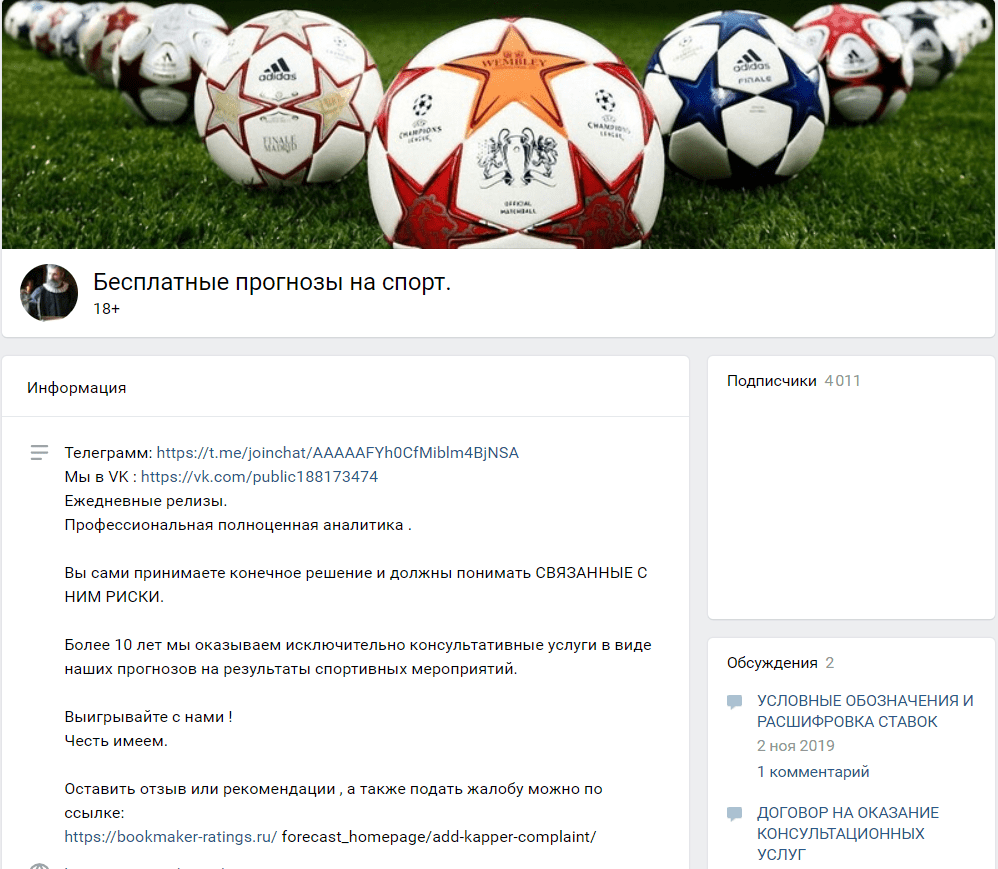Click the 18+ age label
The height and width of the screenshot is (869, 998).
[106, 309]
